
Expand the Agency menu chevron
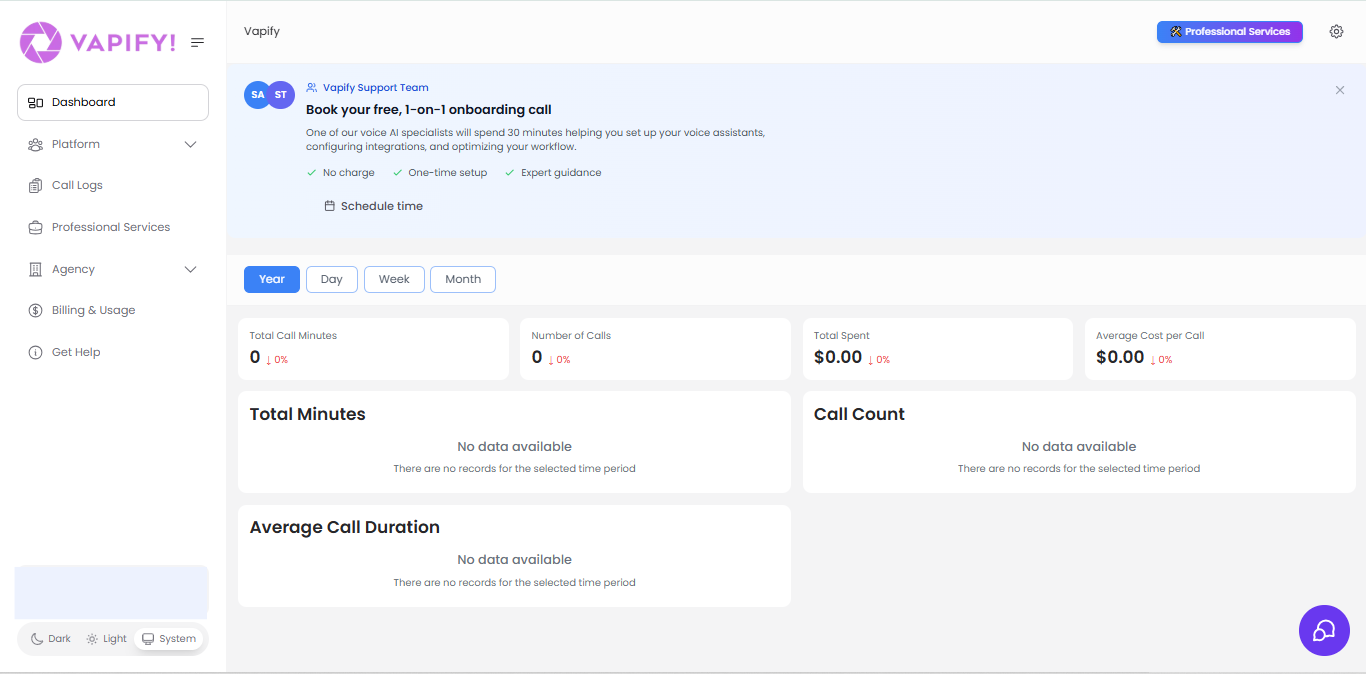[x=191, y=269]
